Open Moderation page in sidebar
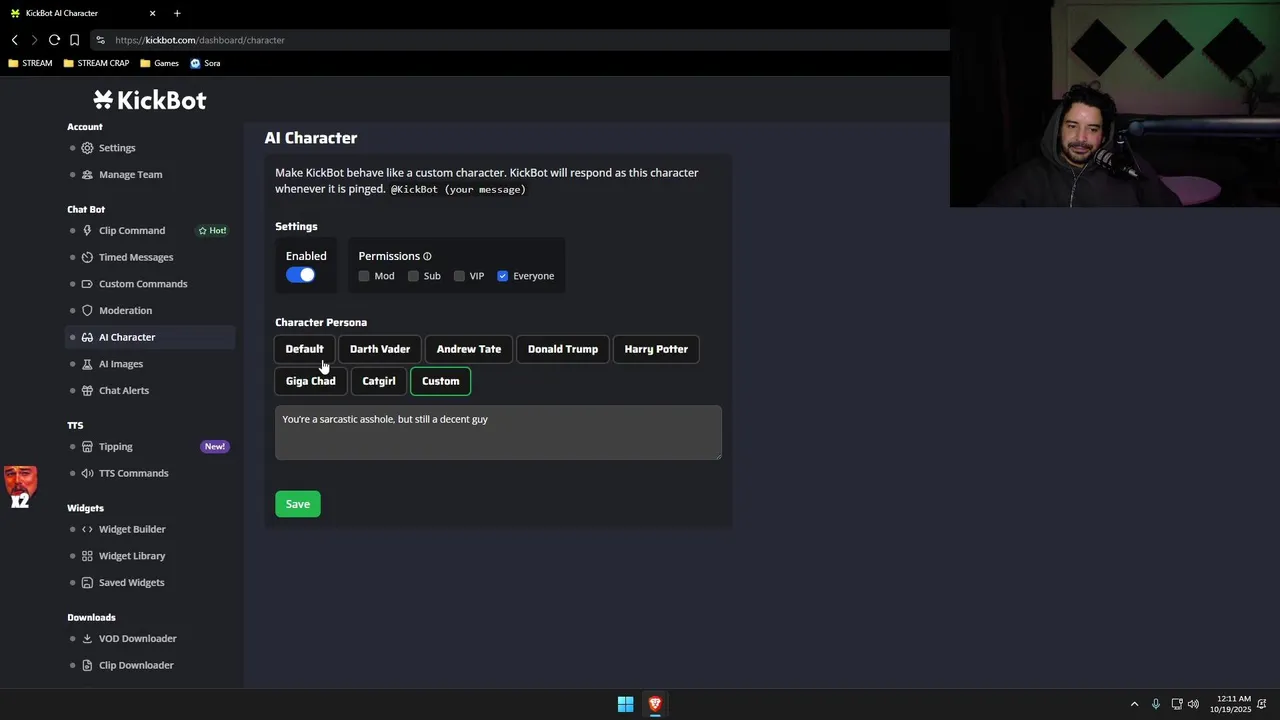Image resolution: width=1280 pixels, height=720 pixels. pos(125,311)
